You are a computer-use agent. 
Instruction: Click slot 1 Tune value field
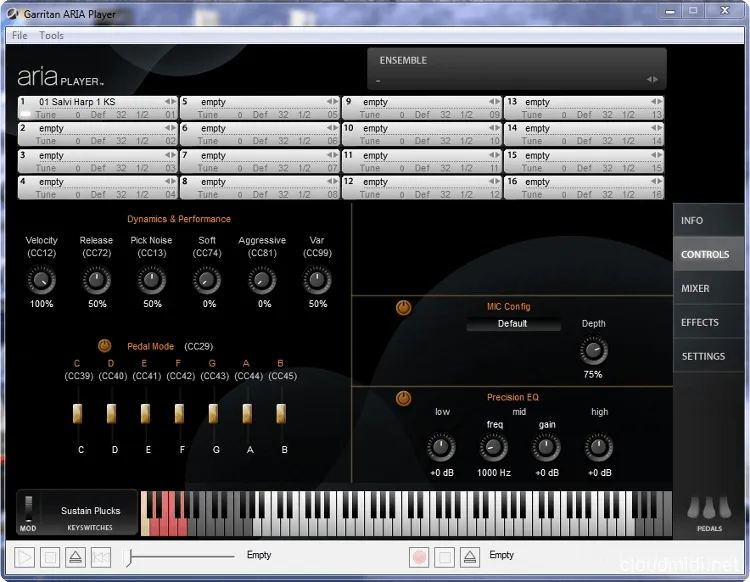[x=77, y=115]
